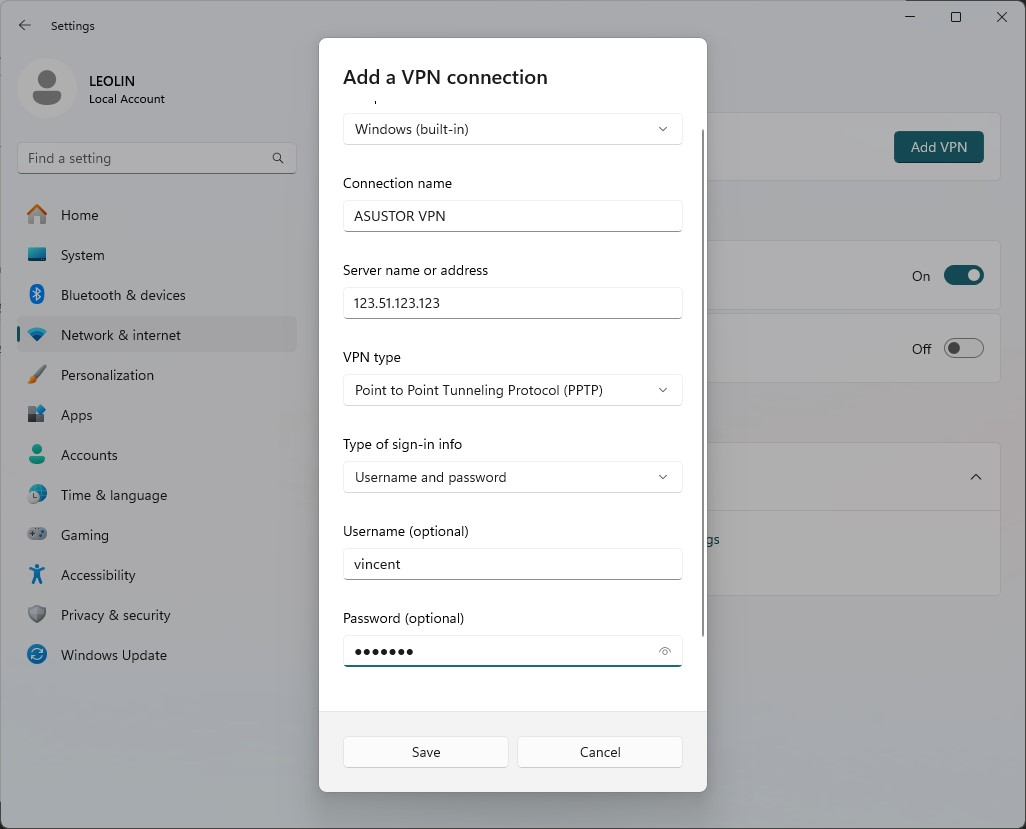1026x829 pixels.
Task: Go to Bluetooth & devices
Action: point(157,294)
